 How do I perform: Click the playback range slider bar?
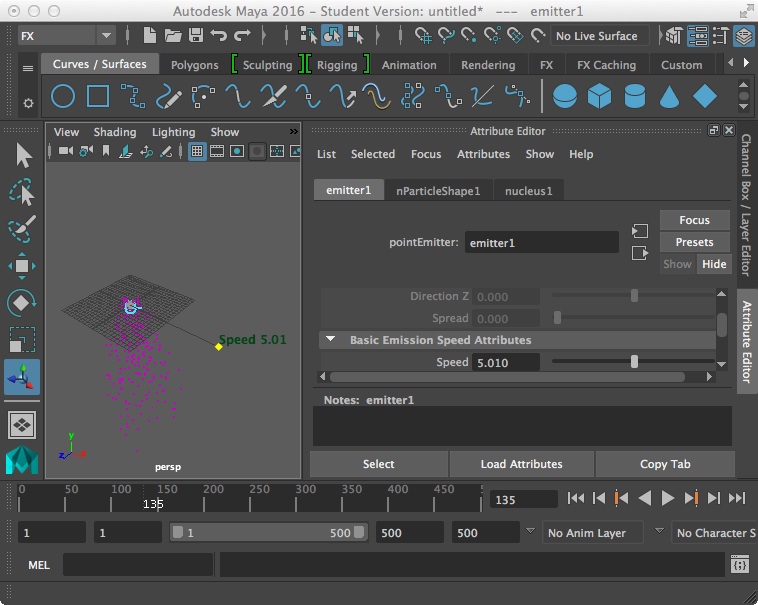pos(268,533)
